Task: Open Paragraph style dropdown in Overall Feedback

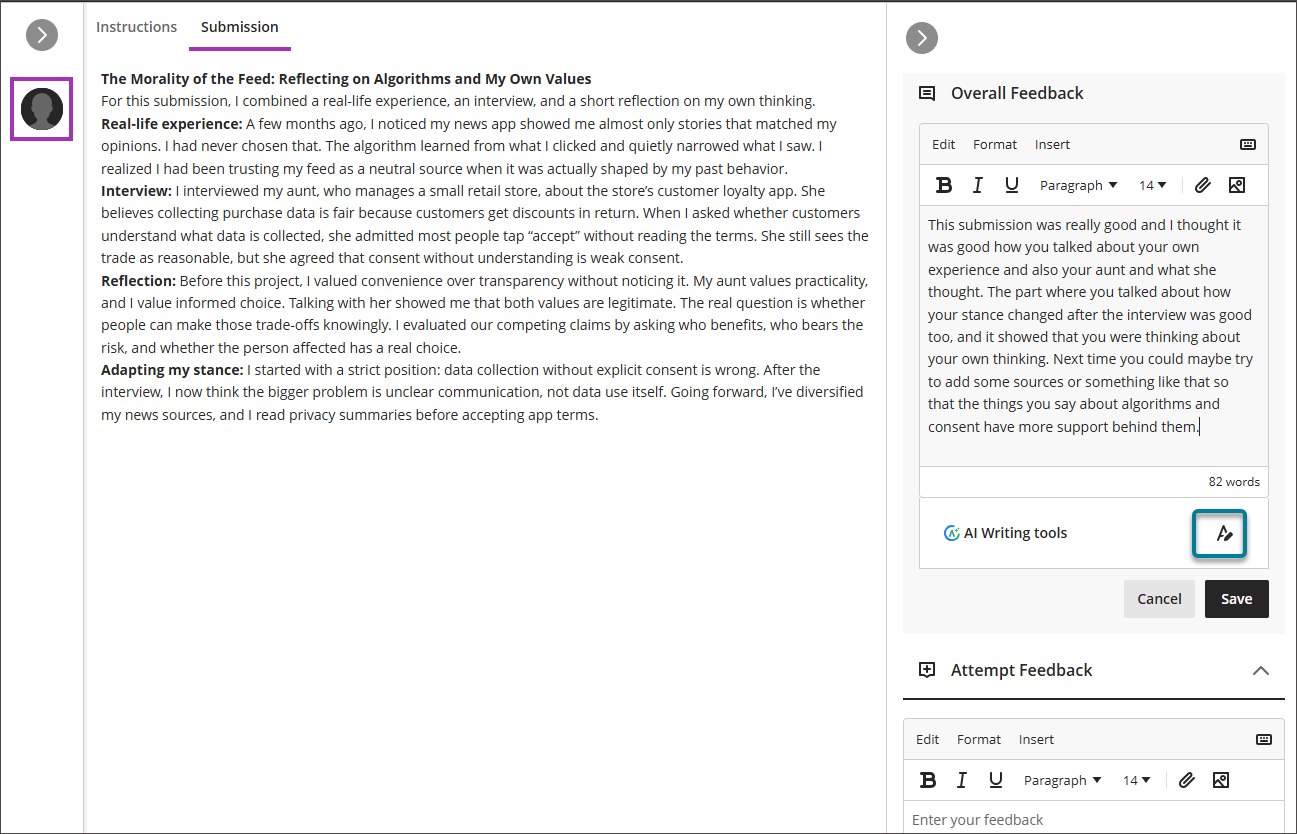Action: [1078, 185]
